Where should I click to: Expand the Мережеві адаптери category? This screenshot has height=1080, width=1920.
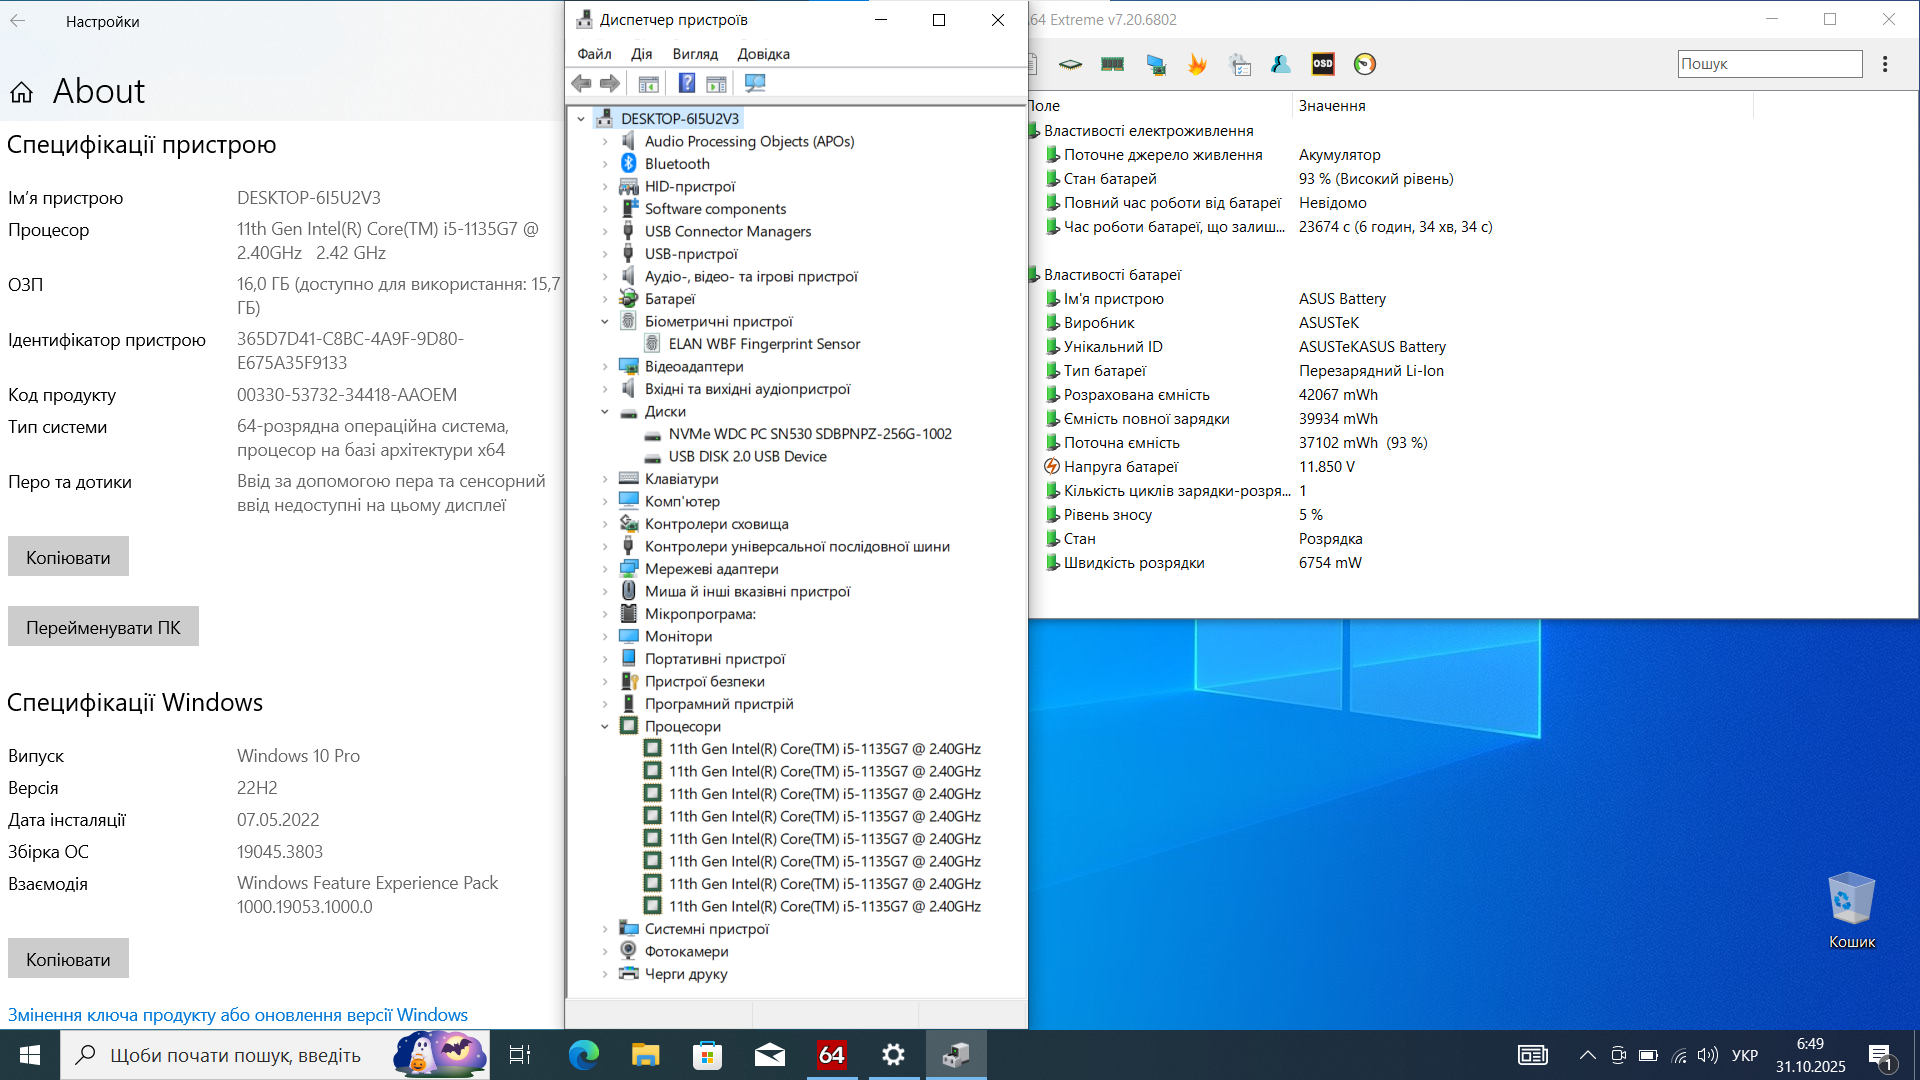click(605, 569)
